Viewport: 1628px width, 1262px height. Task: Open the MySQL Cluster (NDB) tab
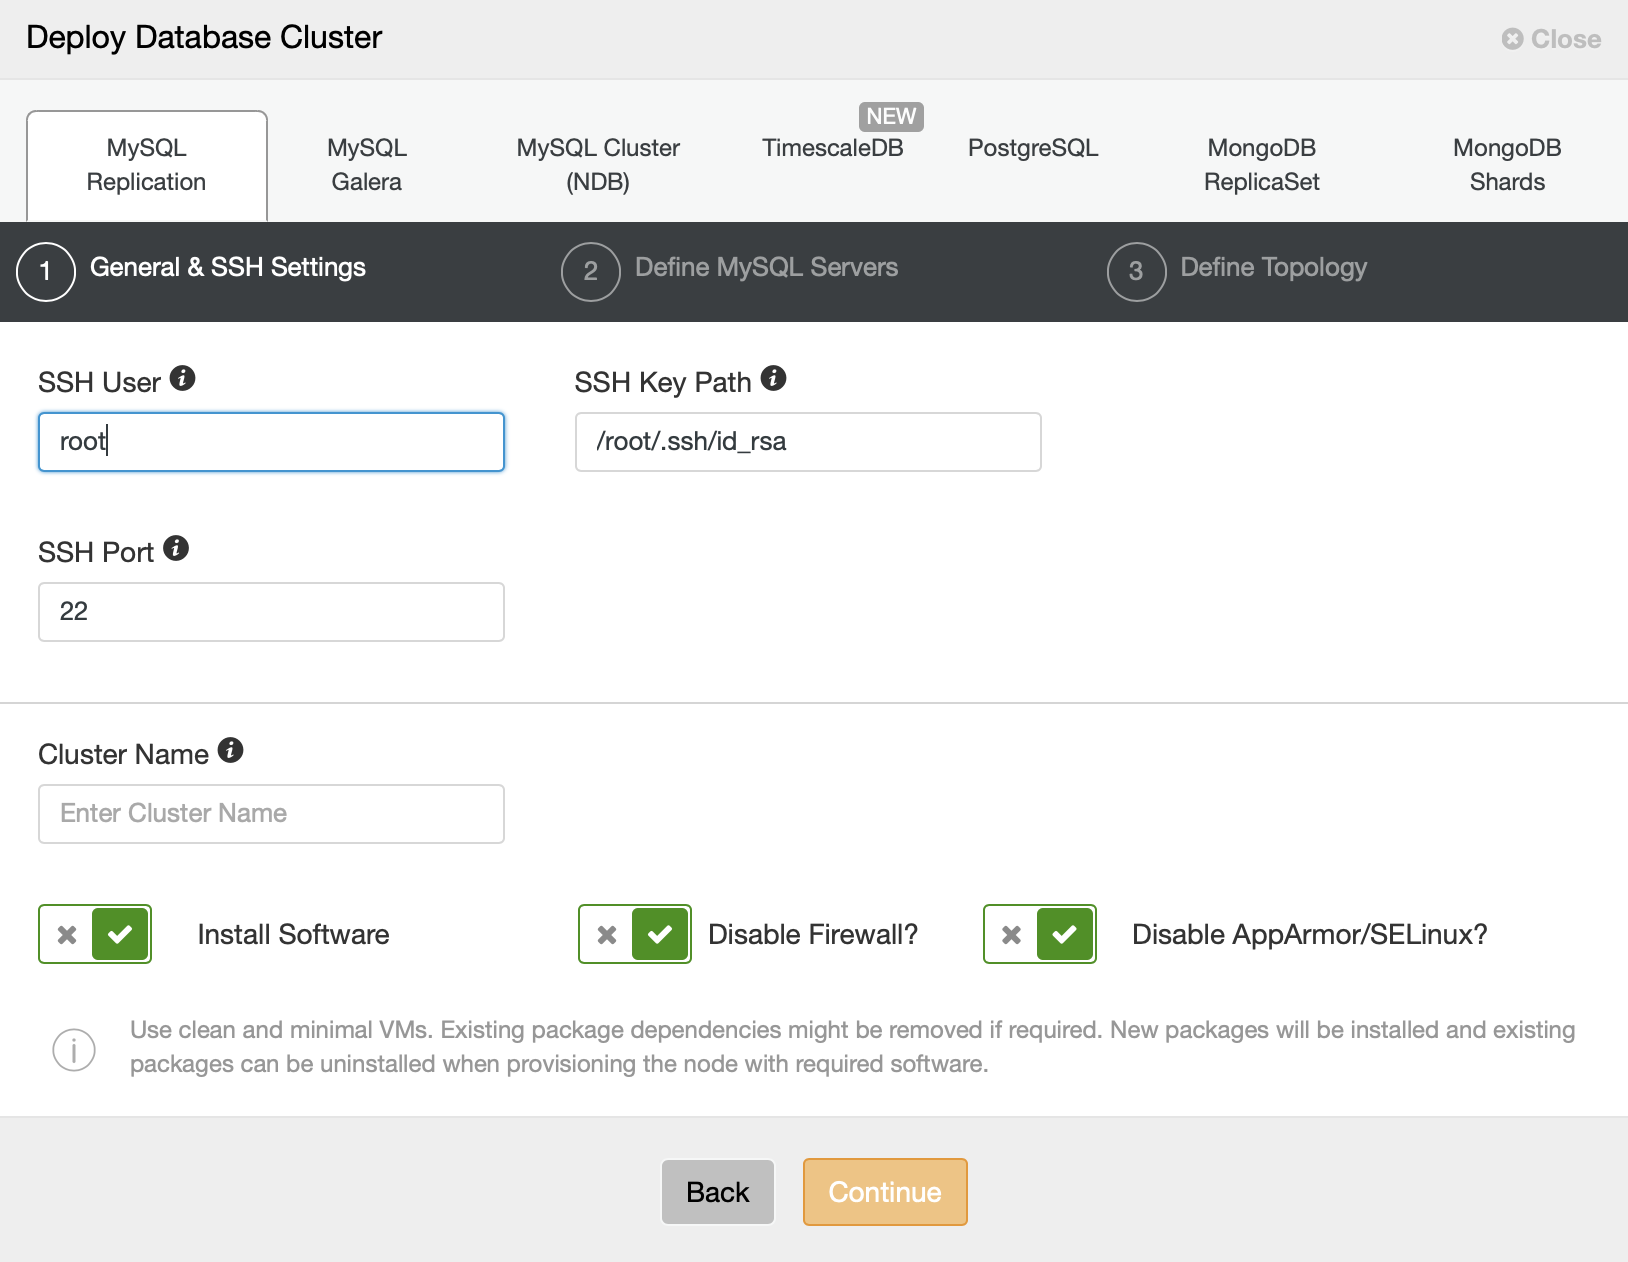pyautogui.click(x=598, y=165)
